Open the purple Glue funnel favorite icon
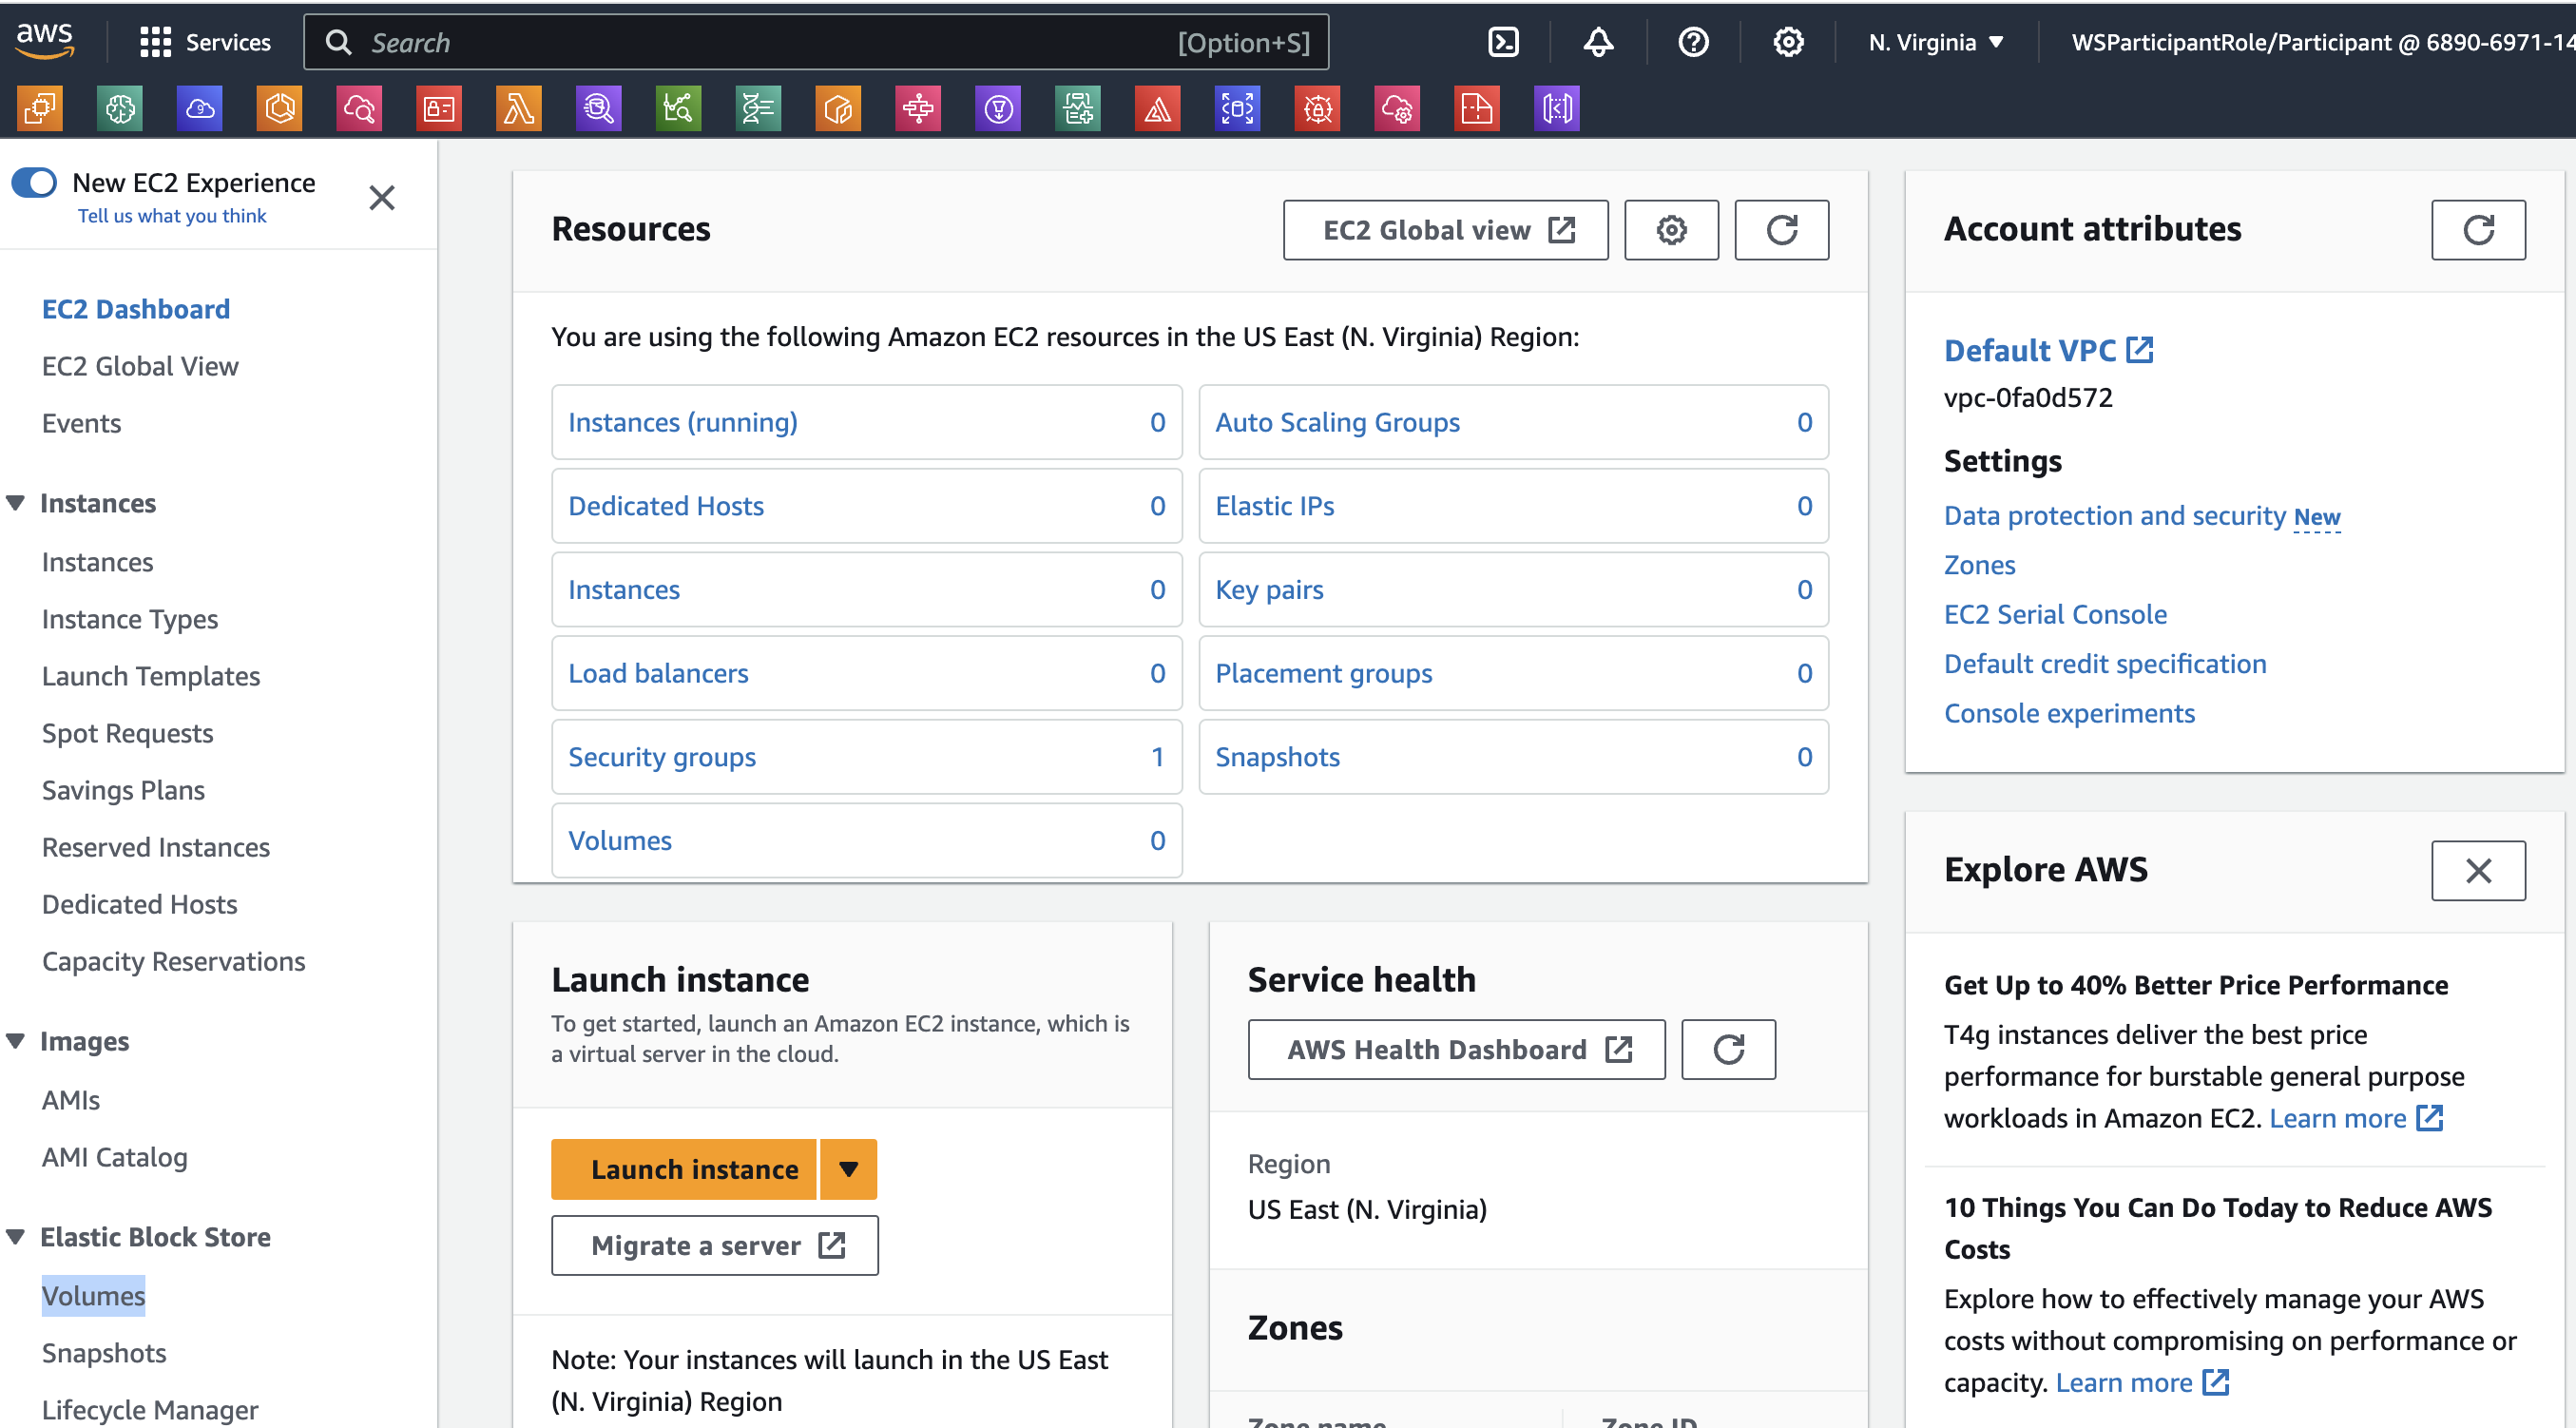 [x=998, y=108]
